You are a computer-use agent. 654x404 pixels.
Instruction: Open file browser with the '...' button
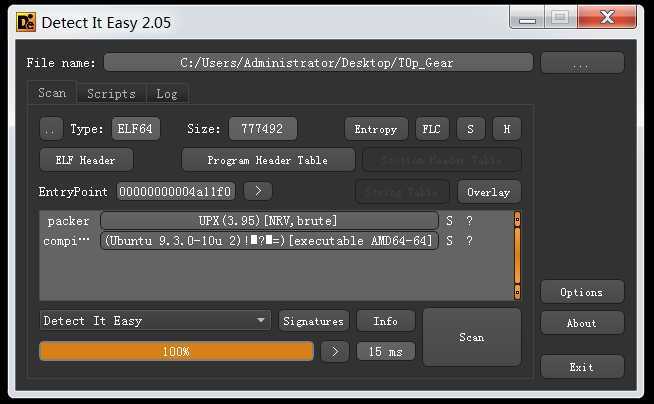point(582,63)
